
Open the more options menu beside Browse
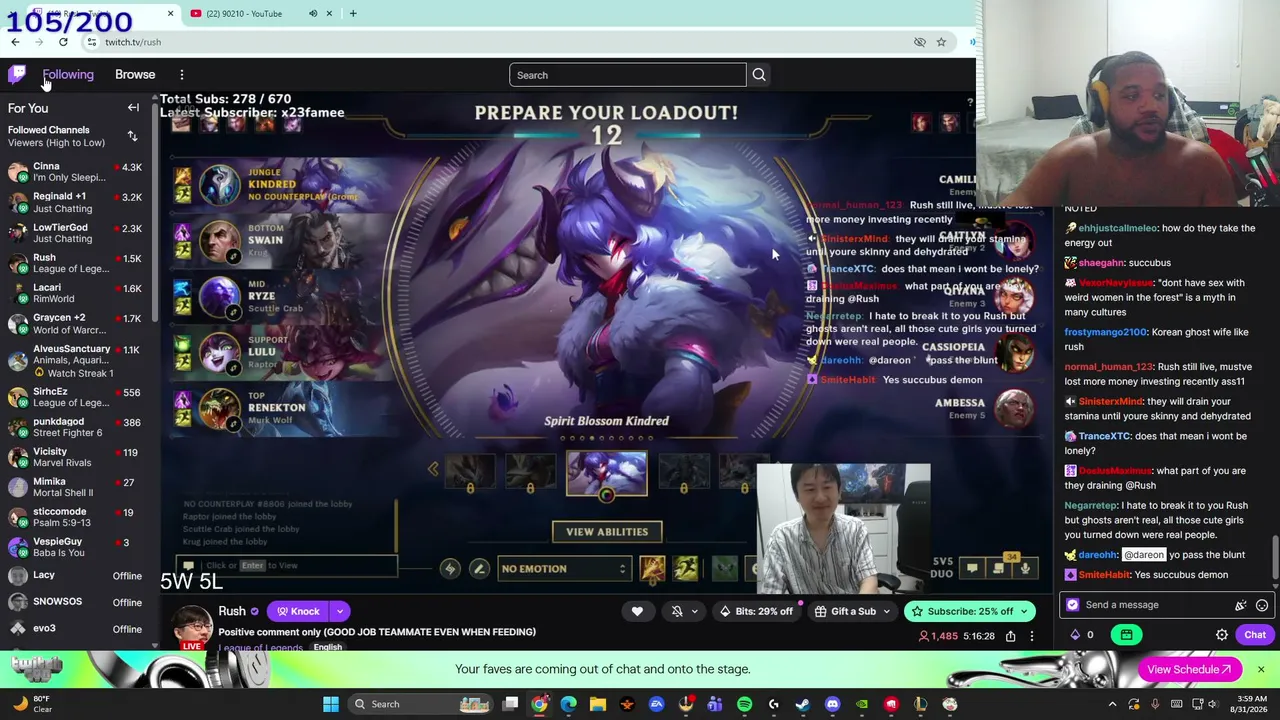(182, 75)
